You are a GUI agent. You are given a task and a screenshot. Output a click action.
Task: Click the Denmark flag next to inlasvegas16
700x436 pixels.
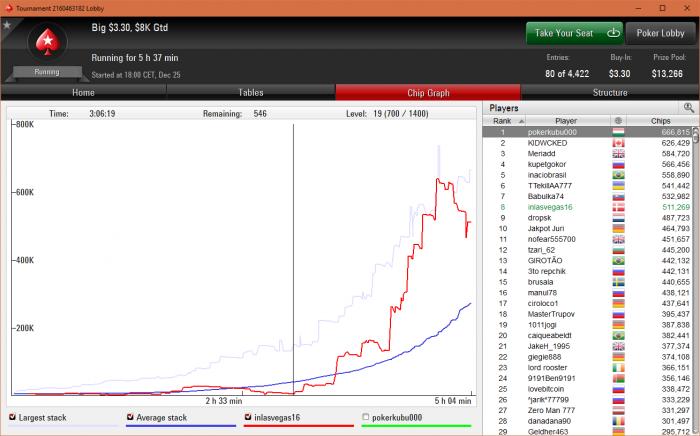click(618, 207)
